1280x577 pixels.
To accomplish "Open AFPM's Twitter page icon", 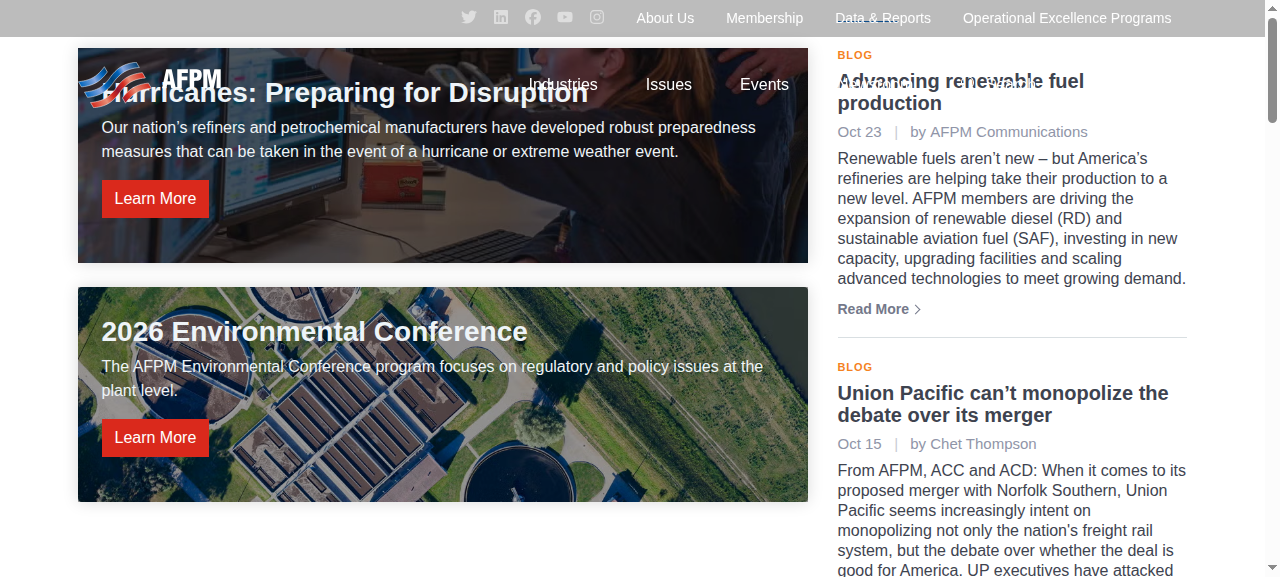I will point(469,17).
